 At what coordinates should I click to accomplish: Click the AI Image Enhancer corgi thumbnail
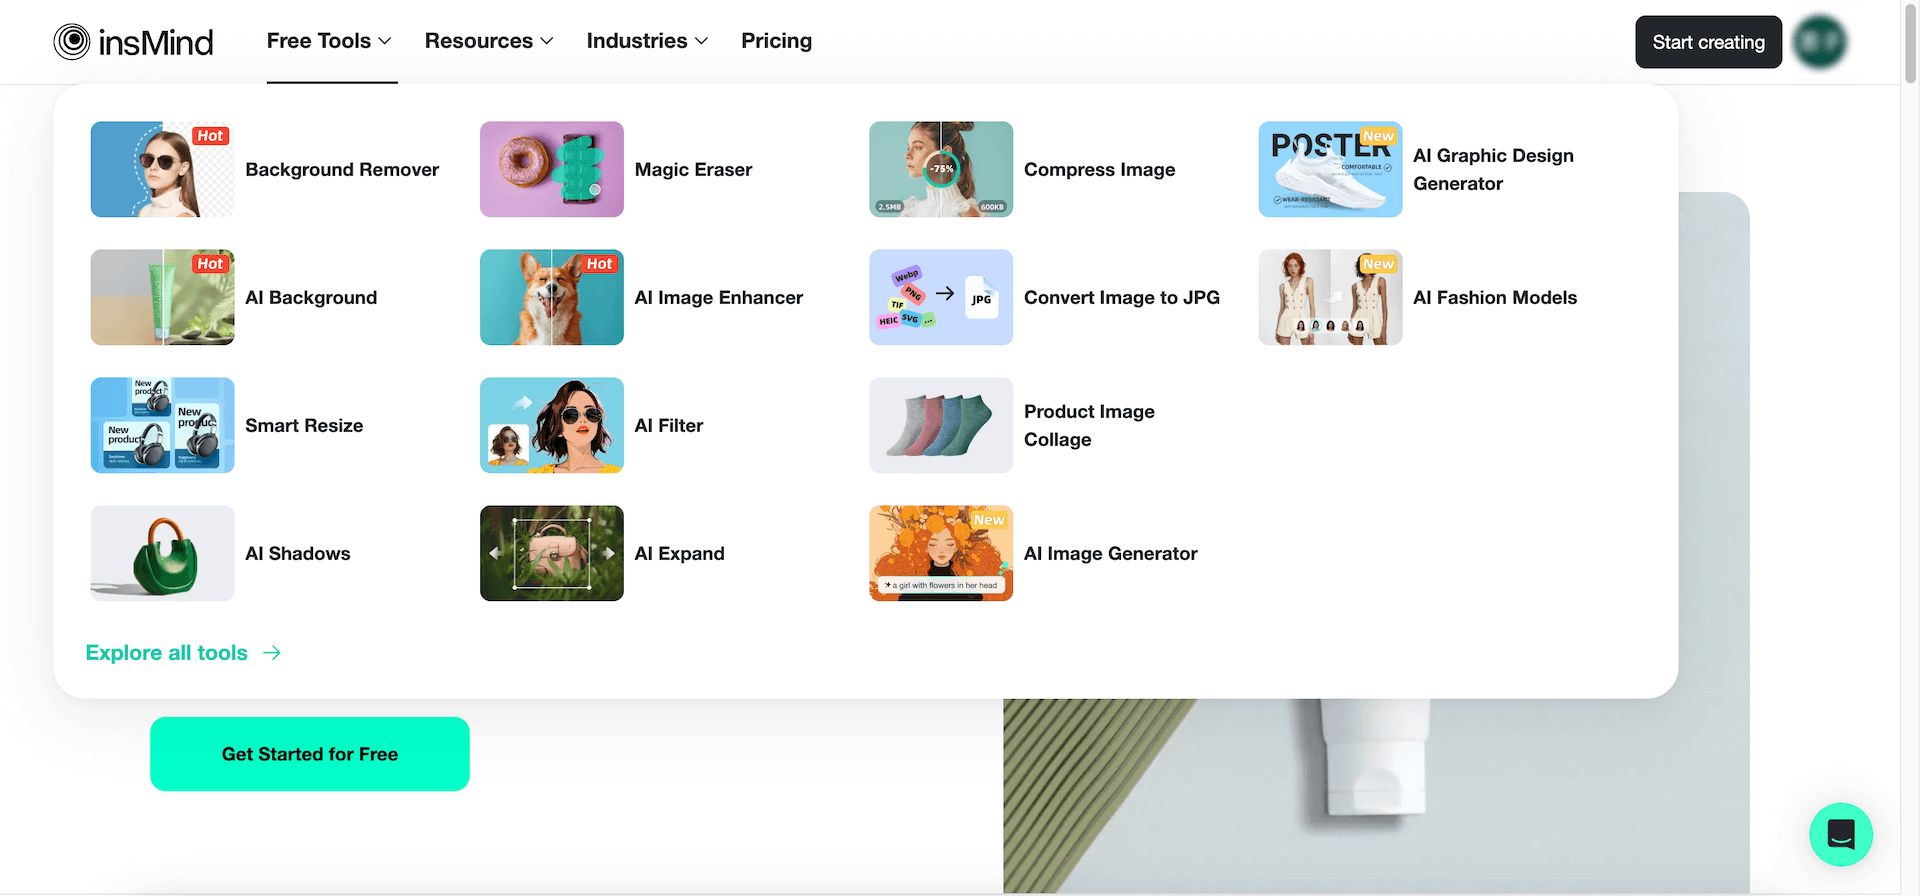[552, 297]
